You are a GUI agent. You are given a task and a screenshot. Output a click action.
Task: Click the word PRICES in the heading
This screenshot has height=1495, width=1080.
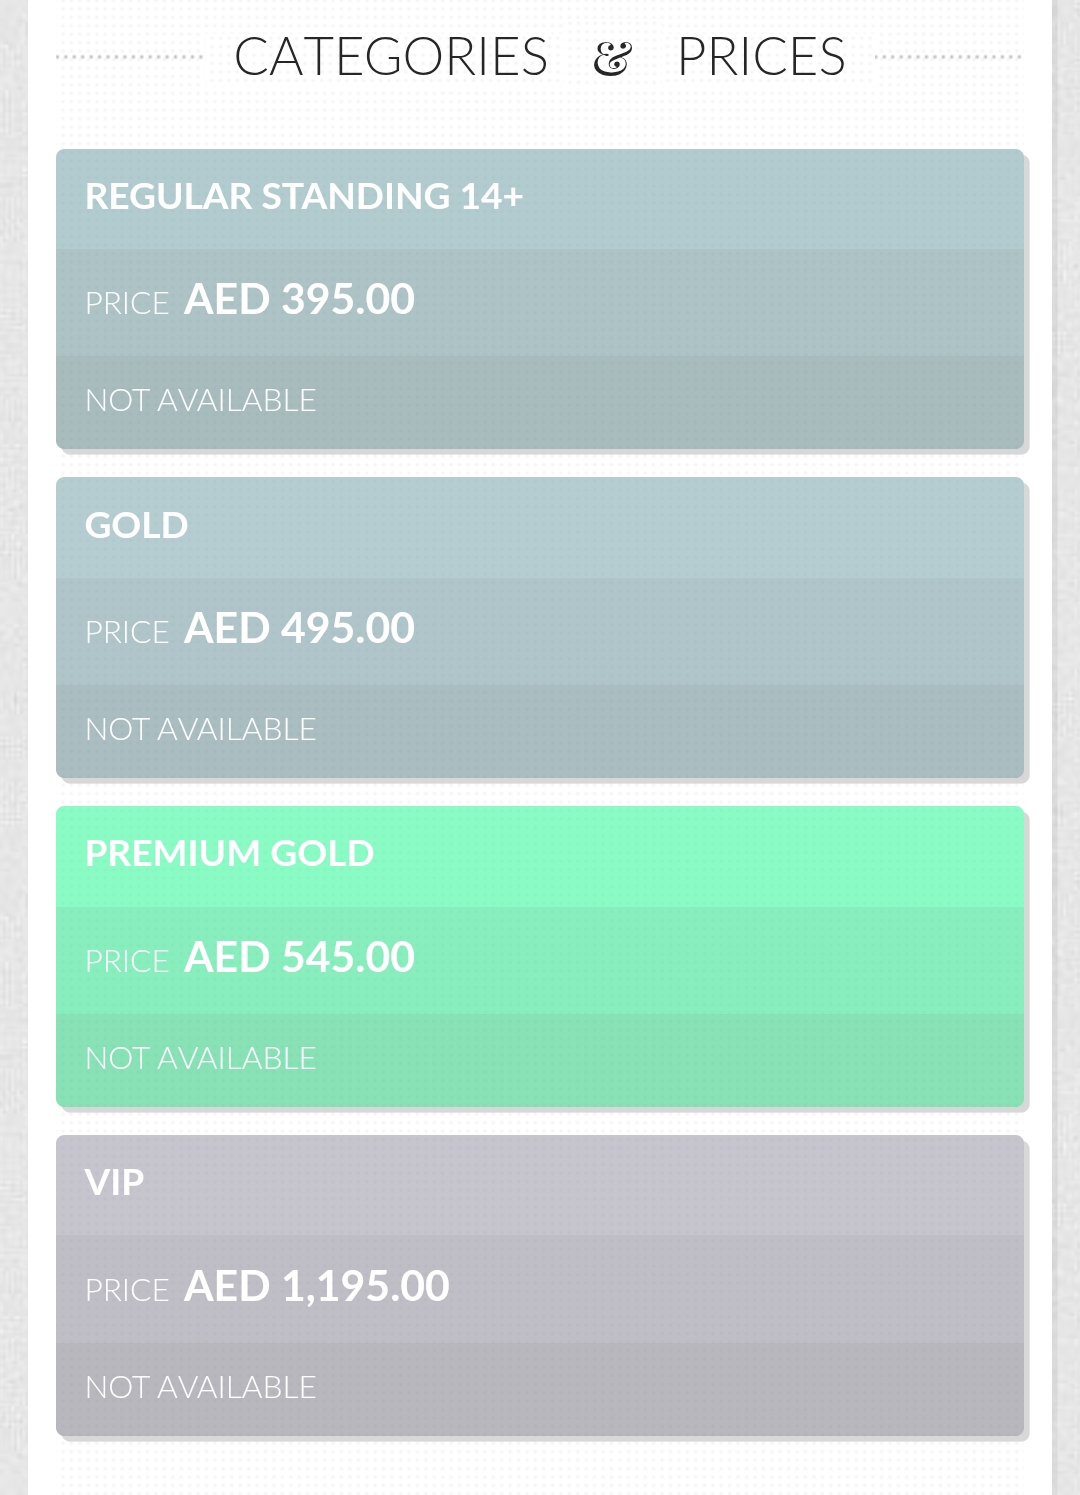pos(761,57)
